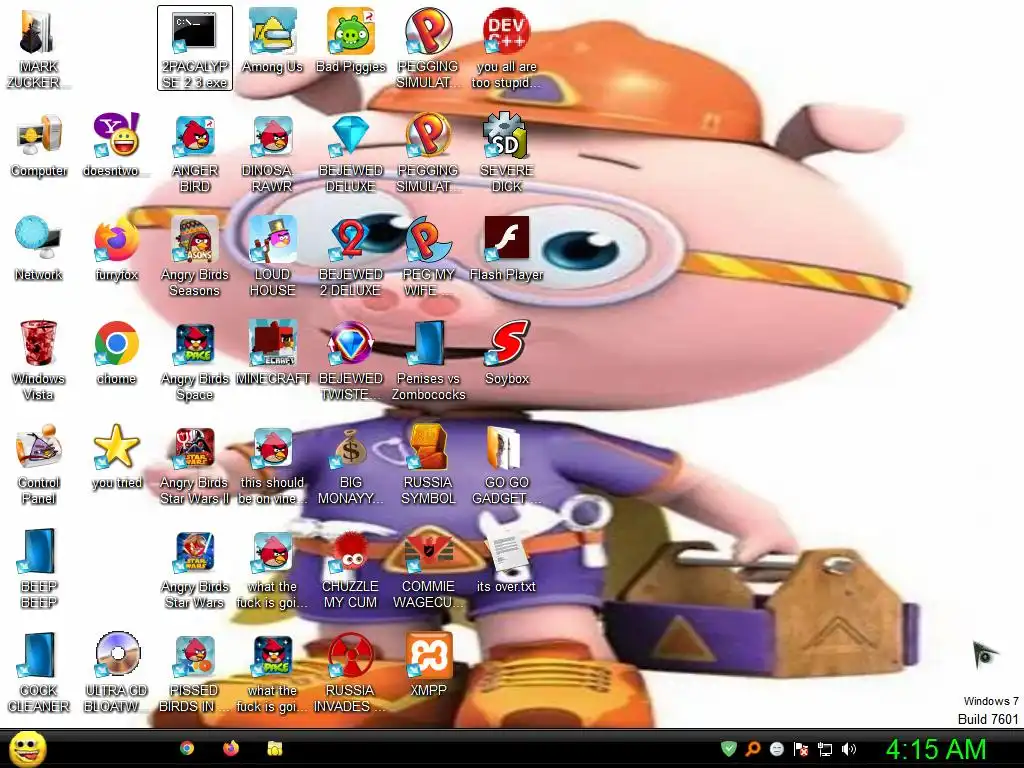Open the Windows Vista recycle bin
This screenshot has width=1024, height=768.
[x=39, y=360]
